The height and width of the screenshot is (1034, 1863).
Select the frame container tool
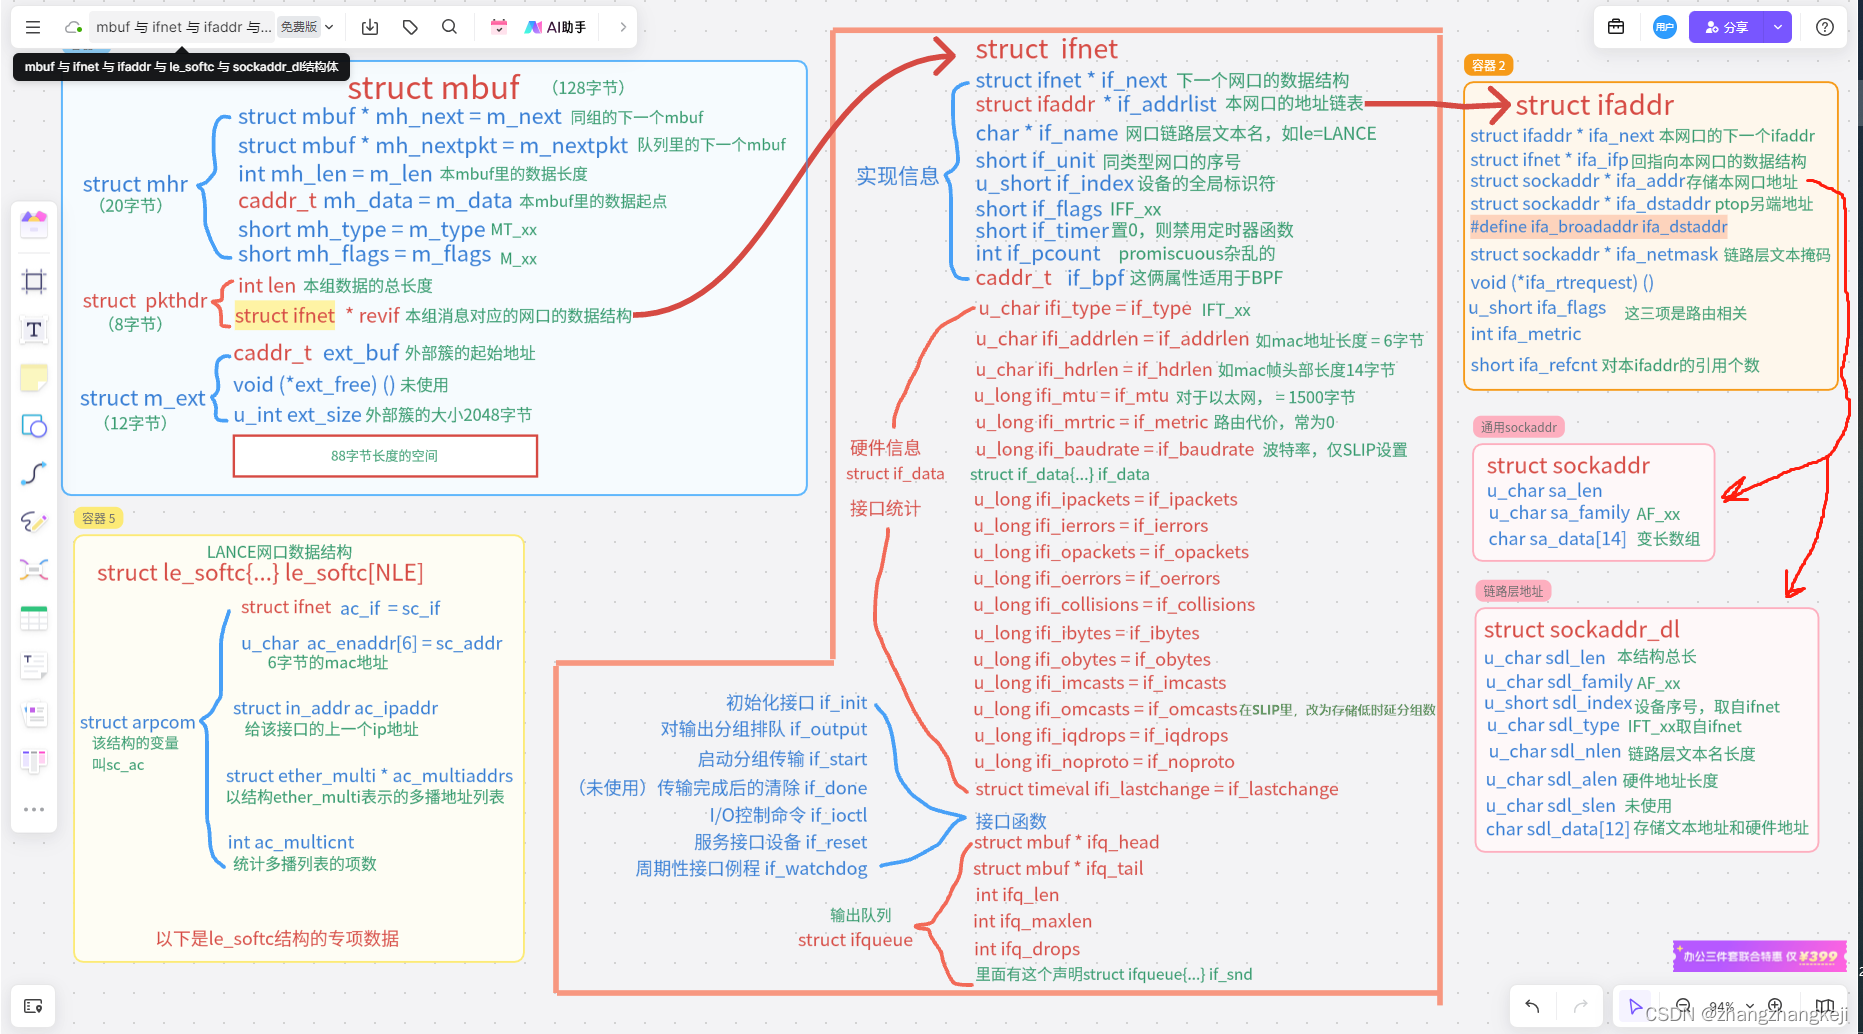[x=34, y=281]
